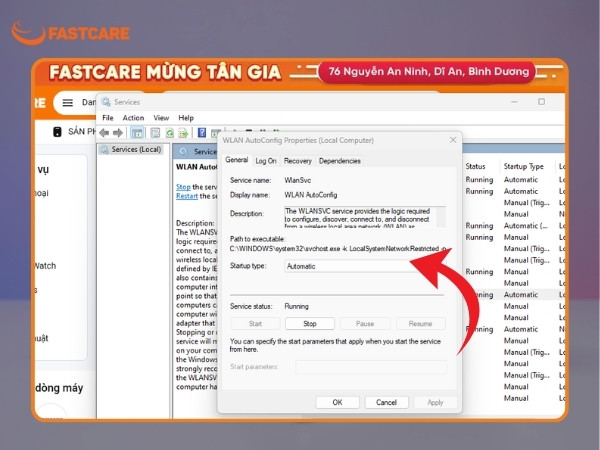Click the Start parameters input field
Screen dimensions: 600x450
370,367
